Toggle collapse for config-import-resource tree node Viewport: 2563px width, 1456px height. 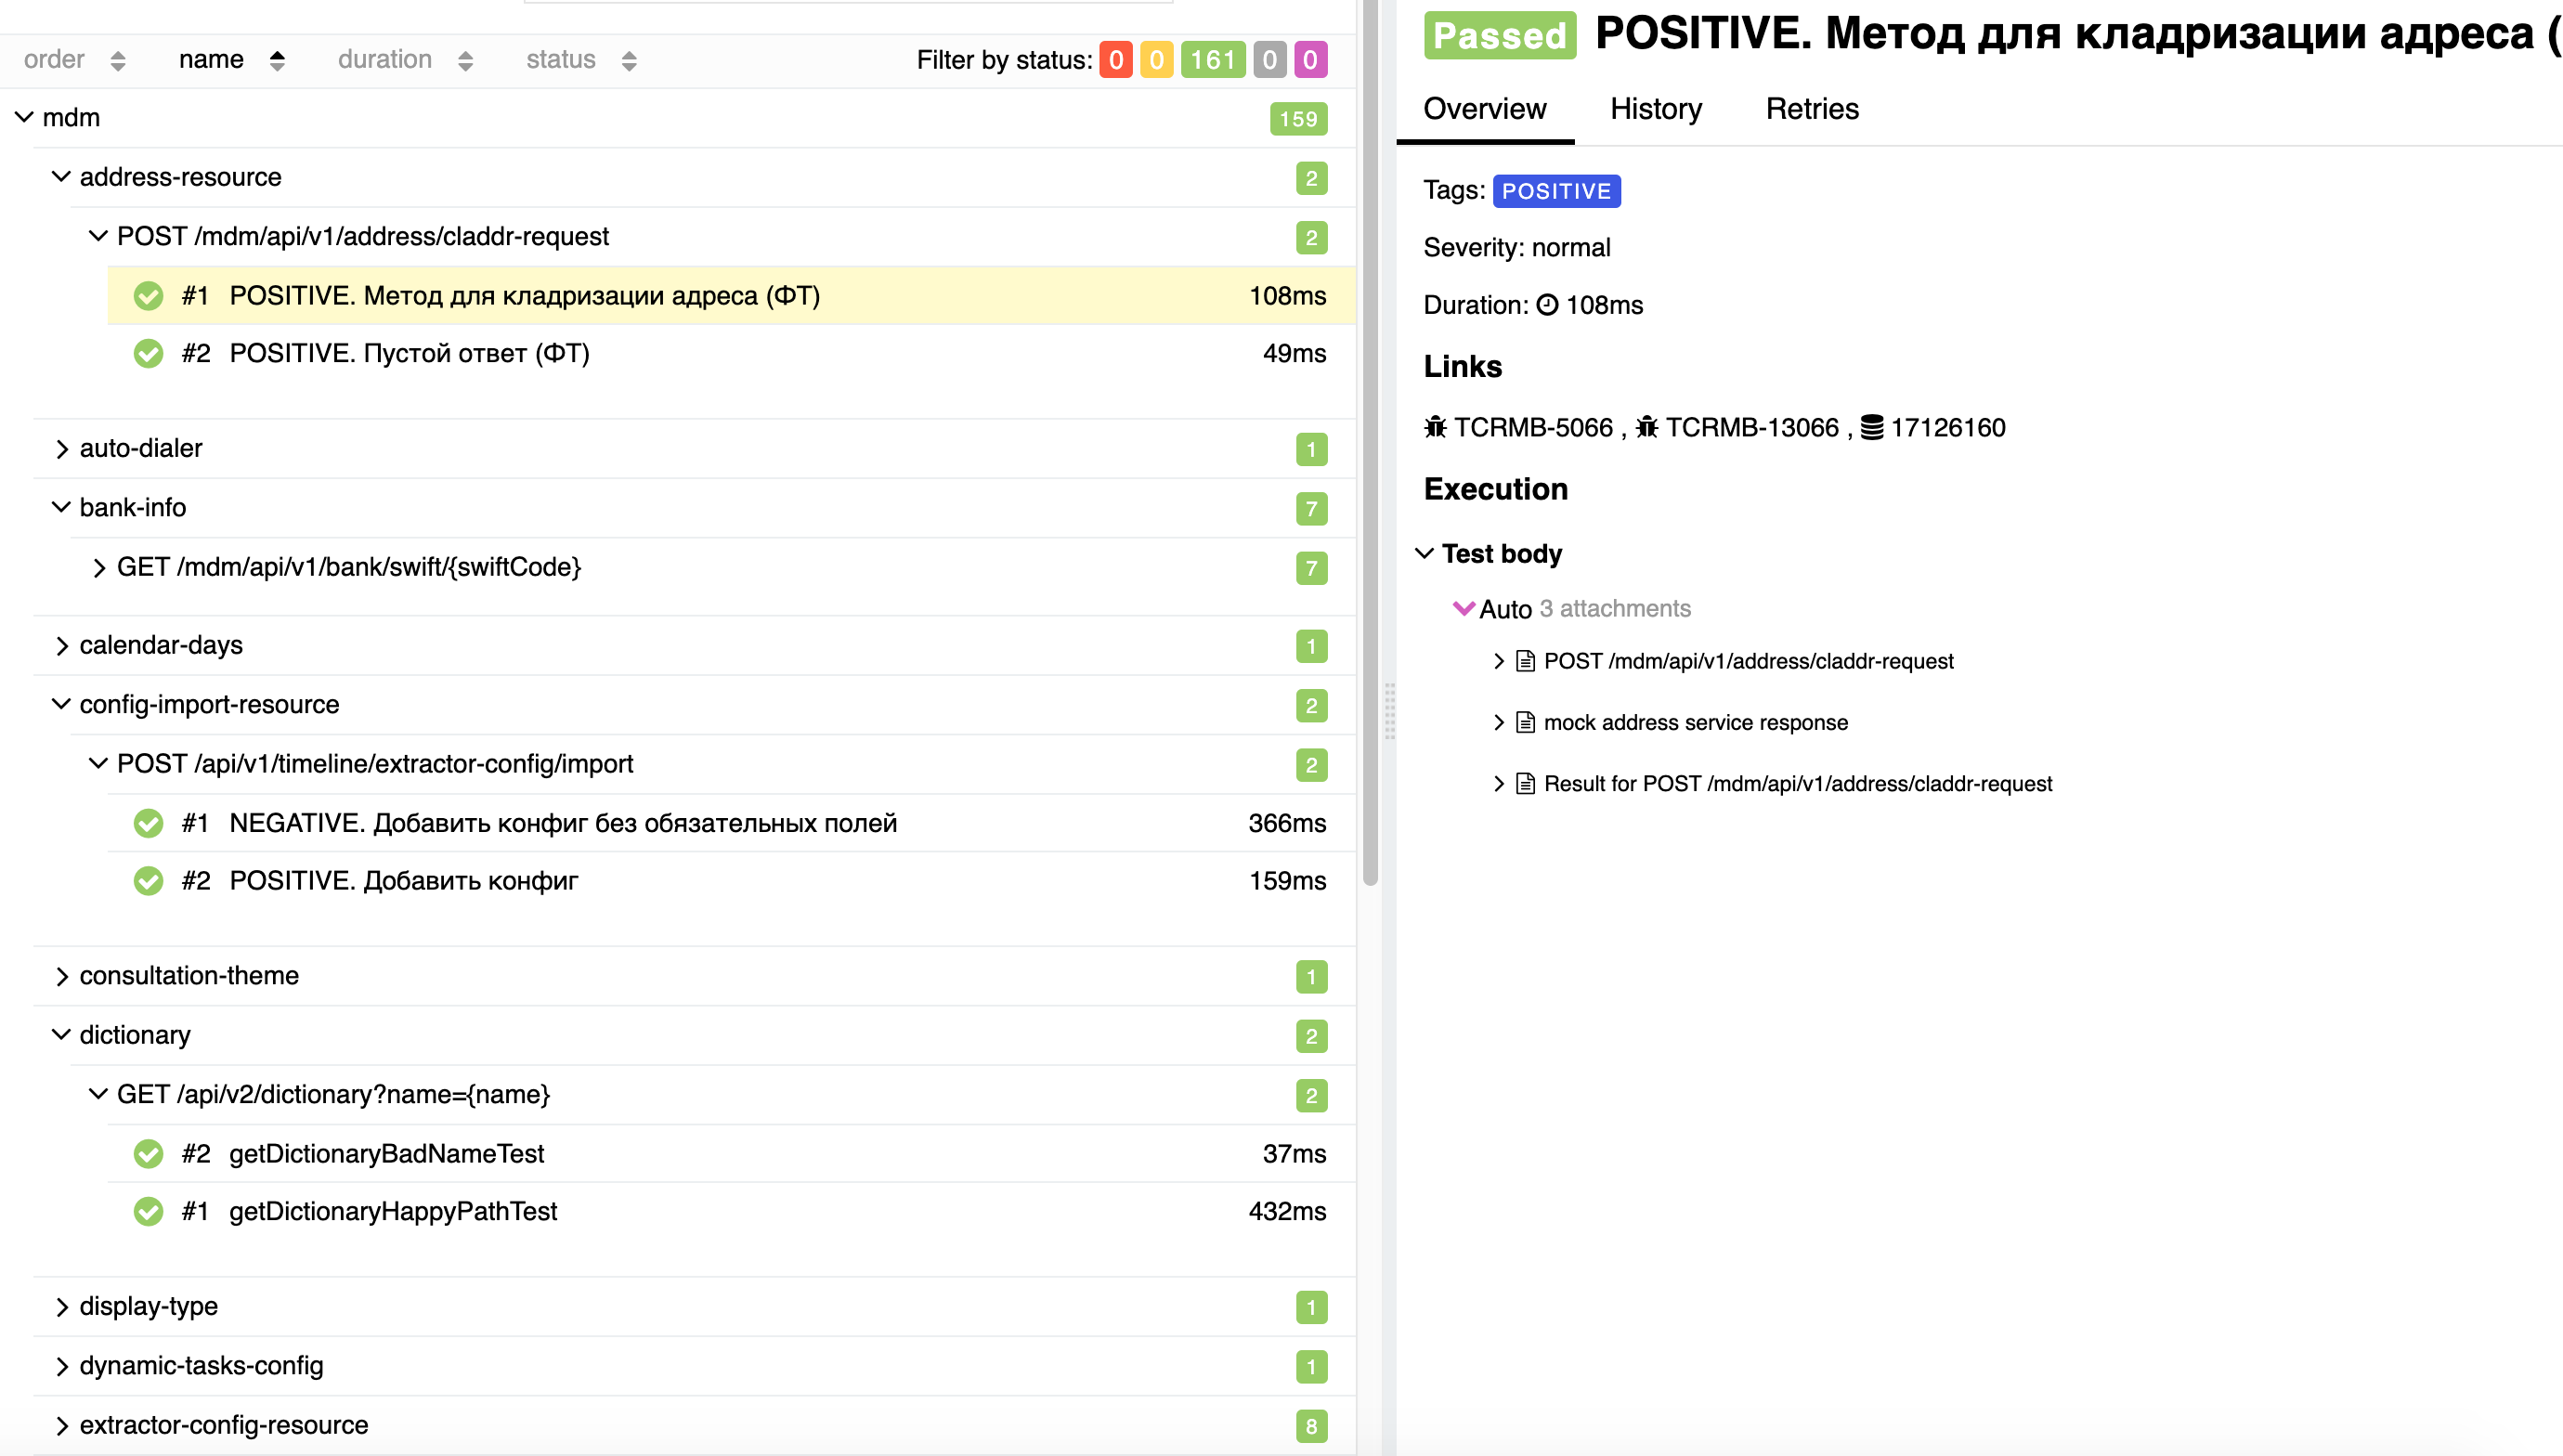65,704
